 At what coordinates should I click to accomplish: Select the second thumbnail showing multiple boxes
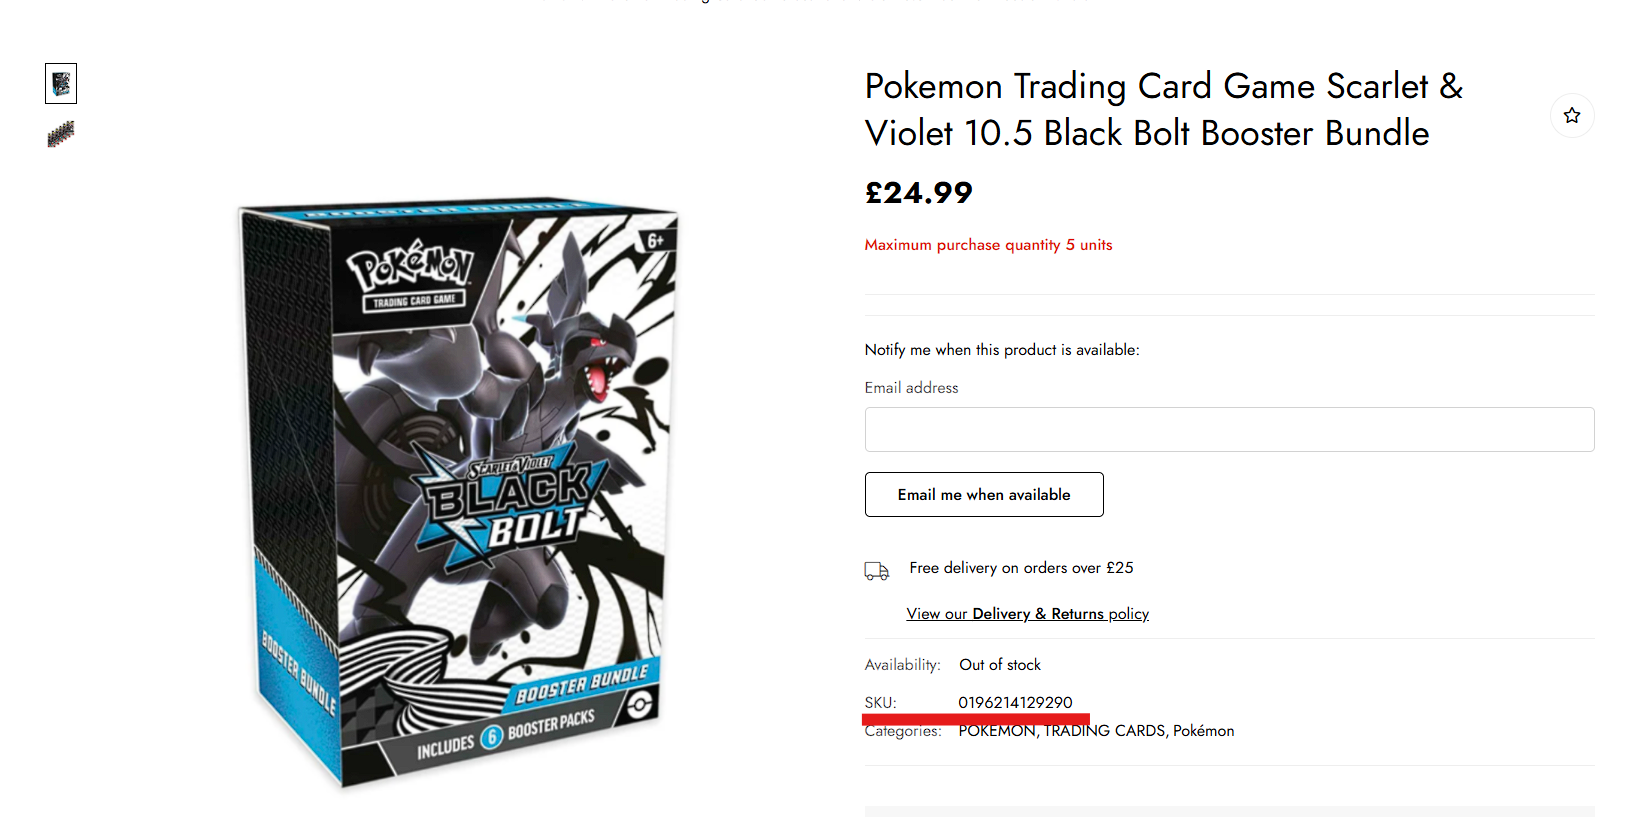pos(61,134)
